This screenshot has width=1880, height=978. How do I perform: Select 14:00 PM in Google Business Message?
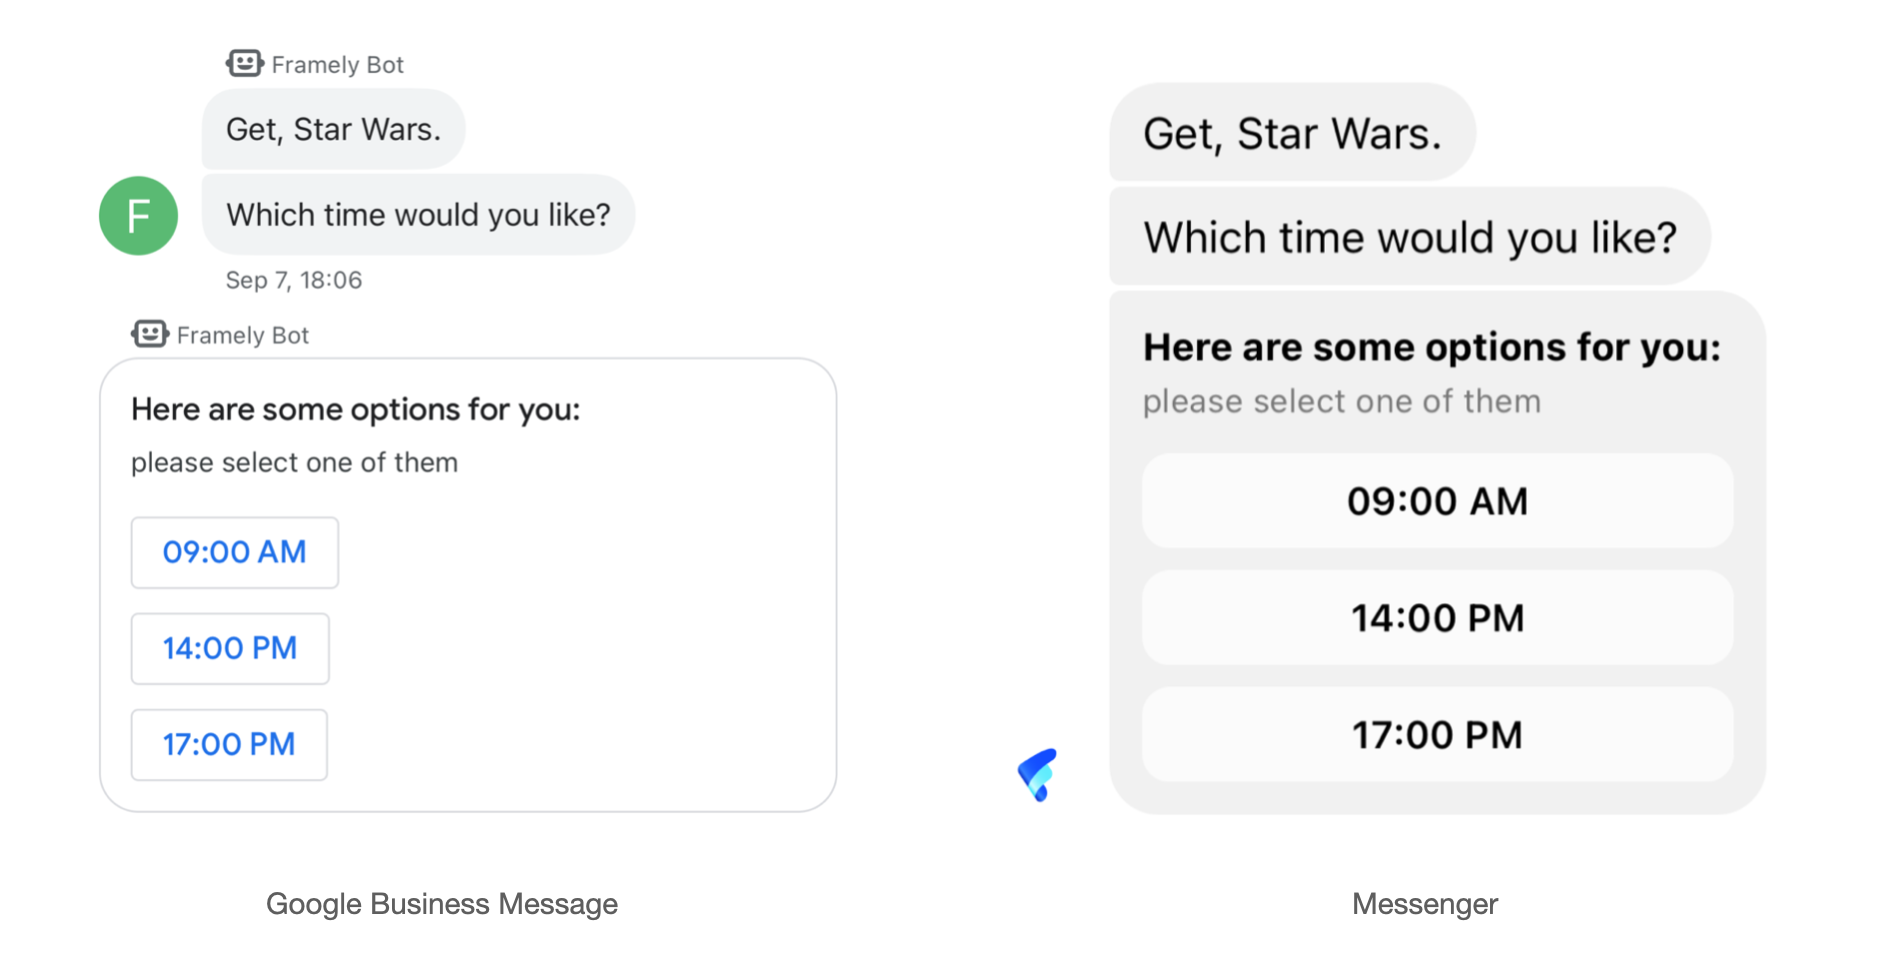coord(230,648)
